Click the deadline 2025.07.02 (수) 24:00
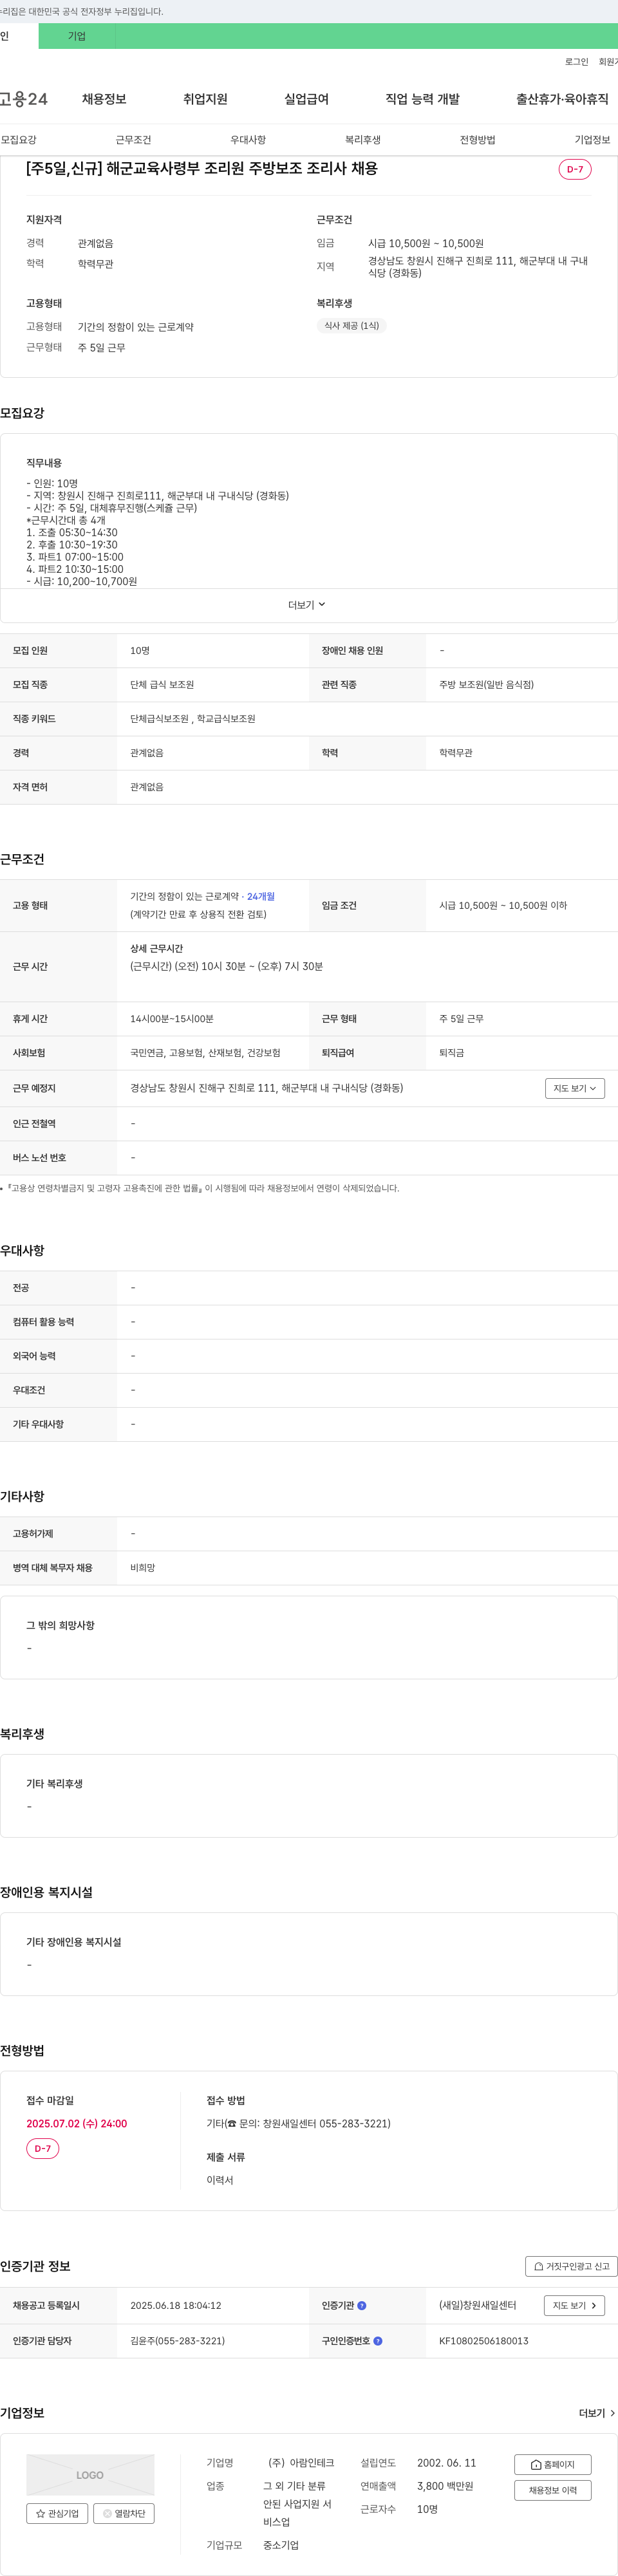Viewport: 618px width, 2576px height. [77, 2124]
